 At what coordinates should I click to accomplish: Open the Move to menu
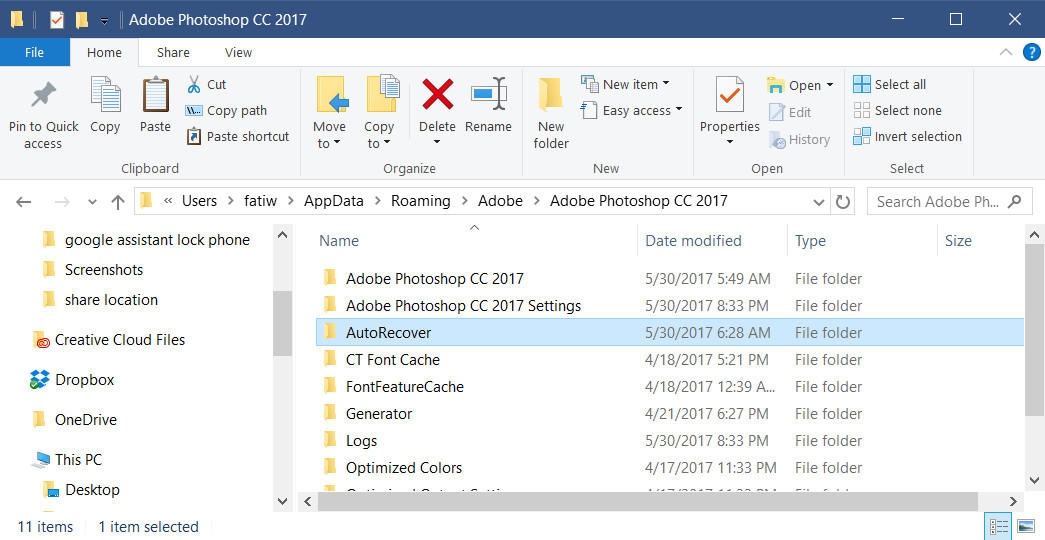pyautogui.click(x=330, y=113)
